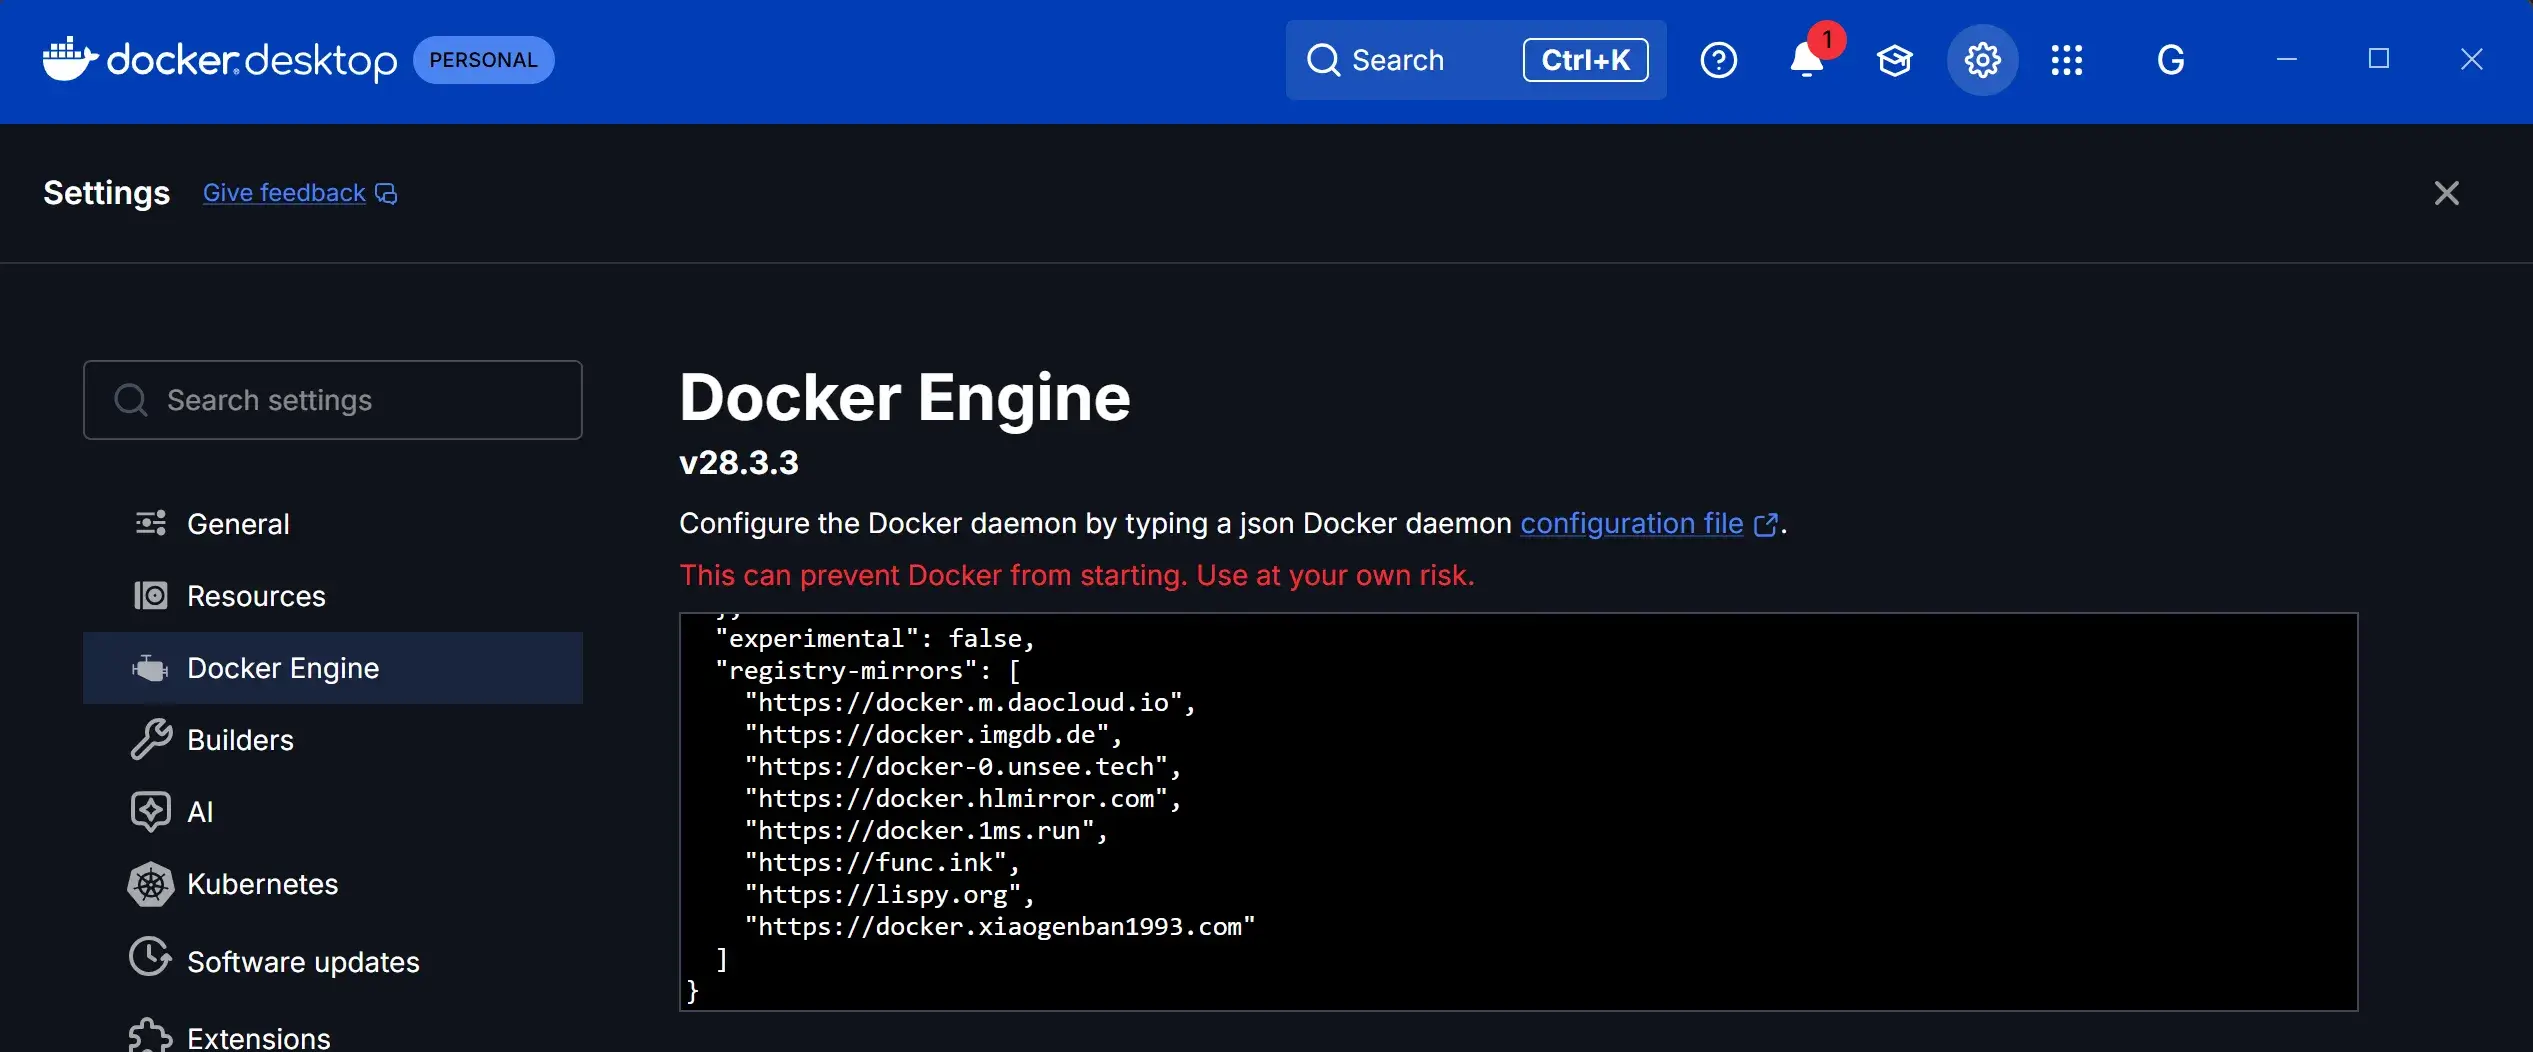Screen dimensions: 2533x1052
Task: Open the Resources settings section
Action: click(333, 595)
